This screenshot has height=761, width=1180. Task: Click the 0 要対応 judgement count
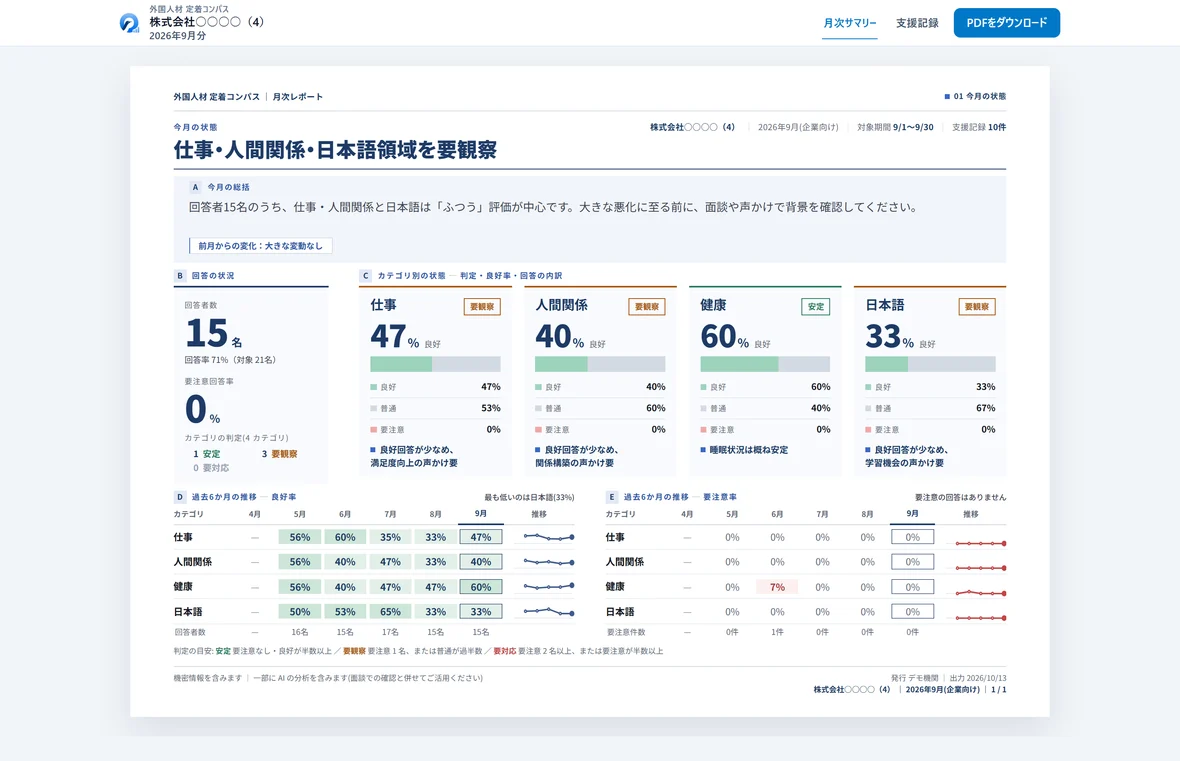211,467
